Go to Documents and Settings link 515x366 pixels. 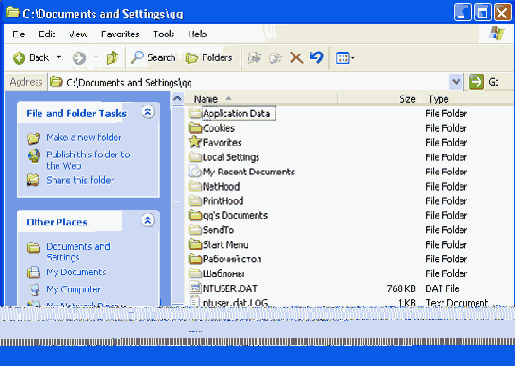[x=78, y=252]
